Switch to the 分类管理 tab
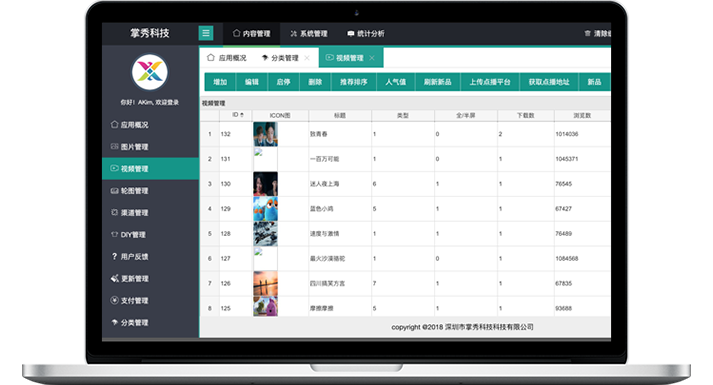The image size is (713, 385). tap(281, 58)
